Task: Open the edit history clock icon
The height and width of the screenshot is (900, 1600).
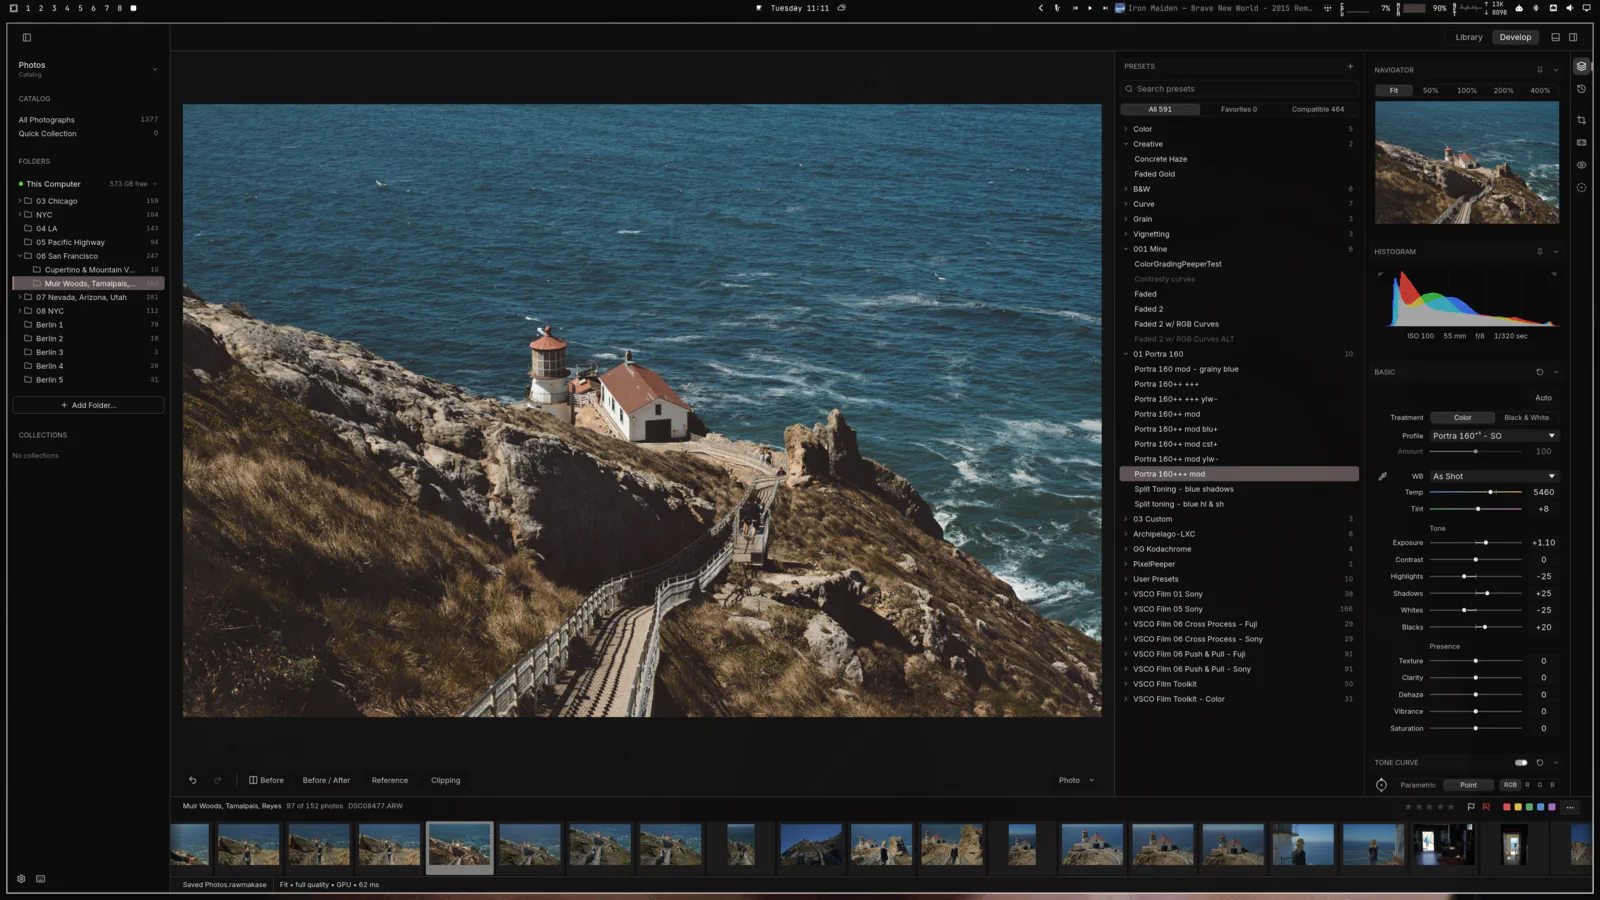Action: (1581, 89)
